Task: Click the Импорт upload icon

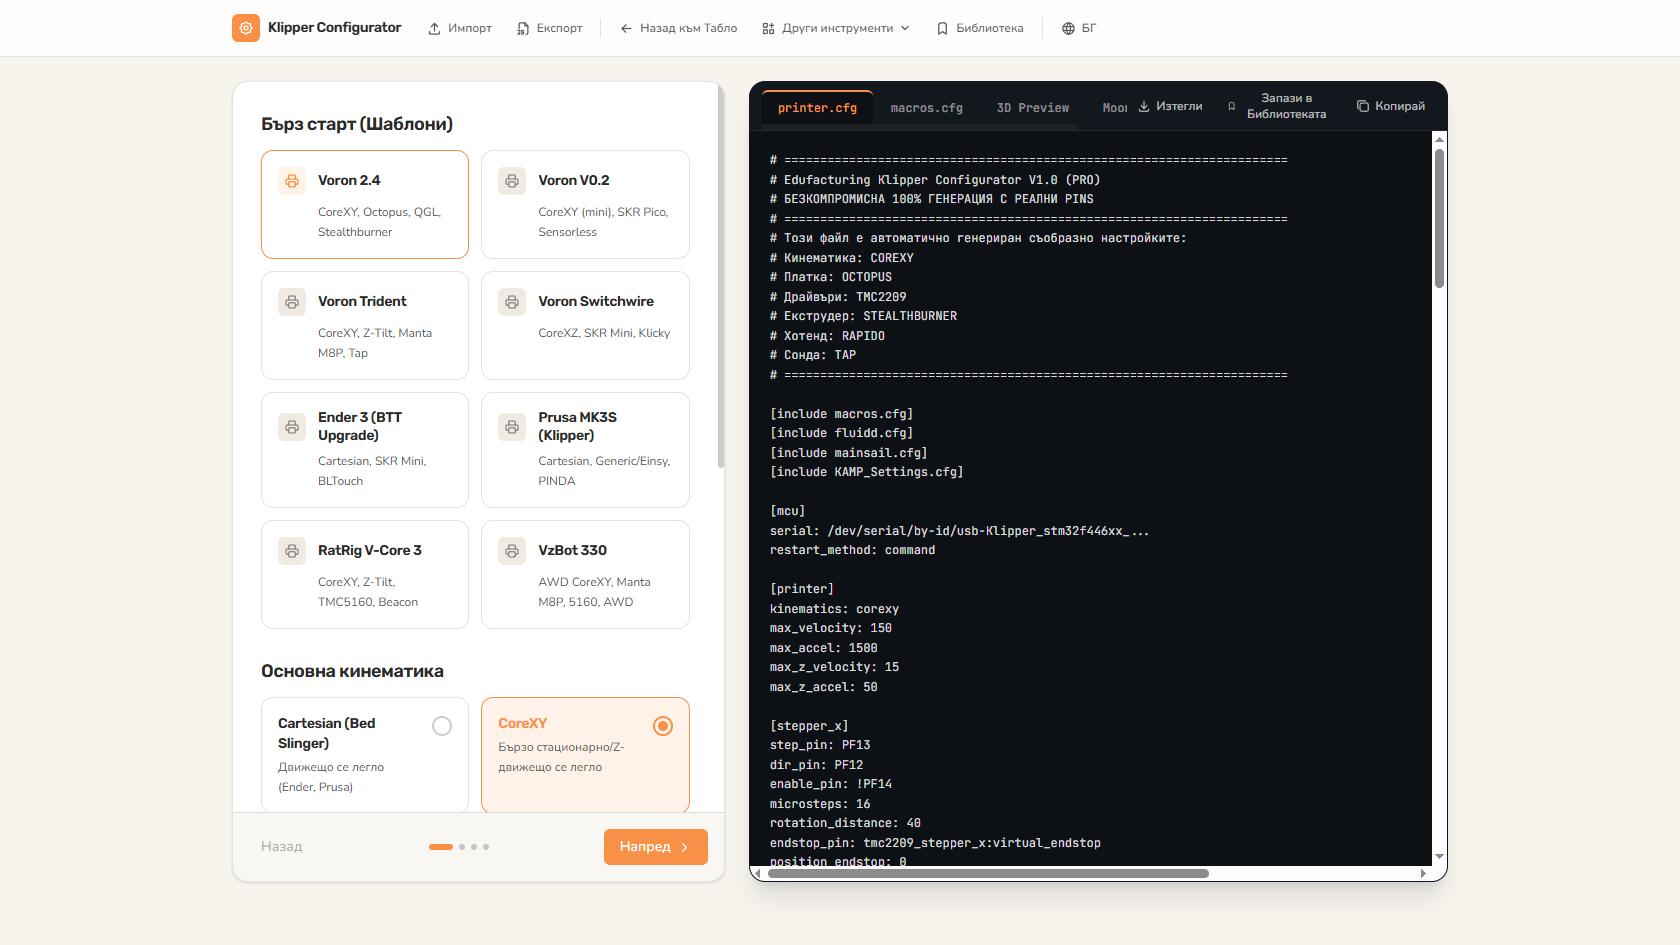Action: click(434, 29)
